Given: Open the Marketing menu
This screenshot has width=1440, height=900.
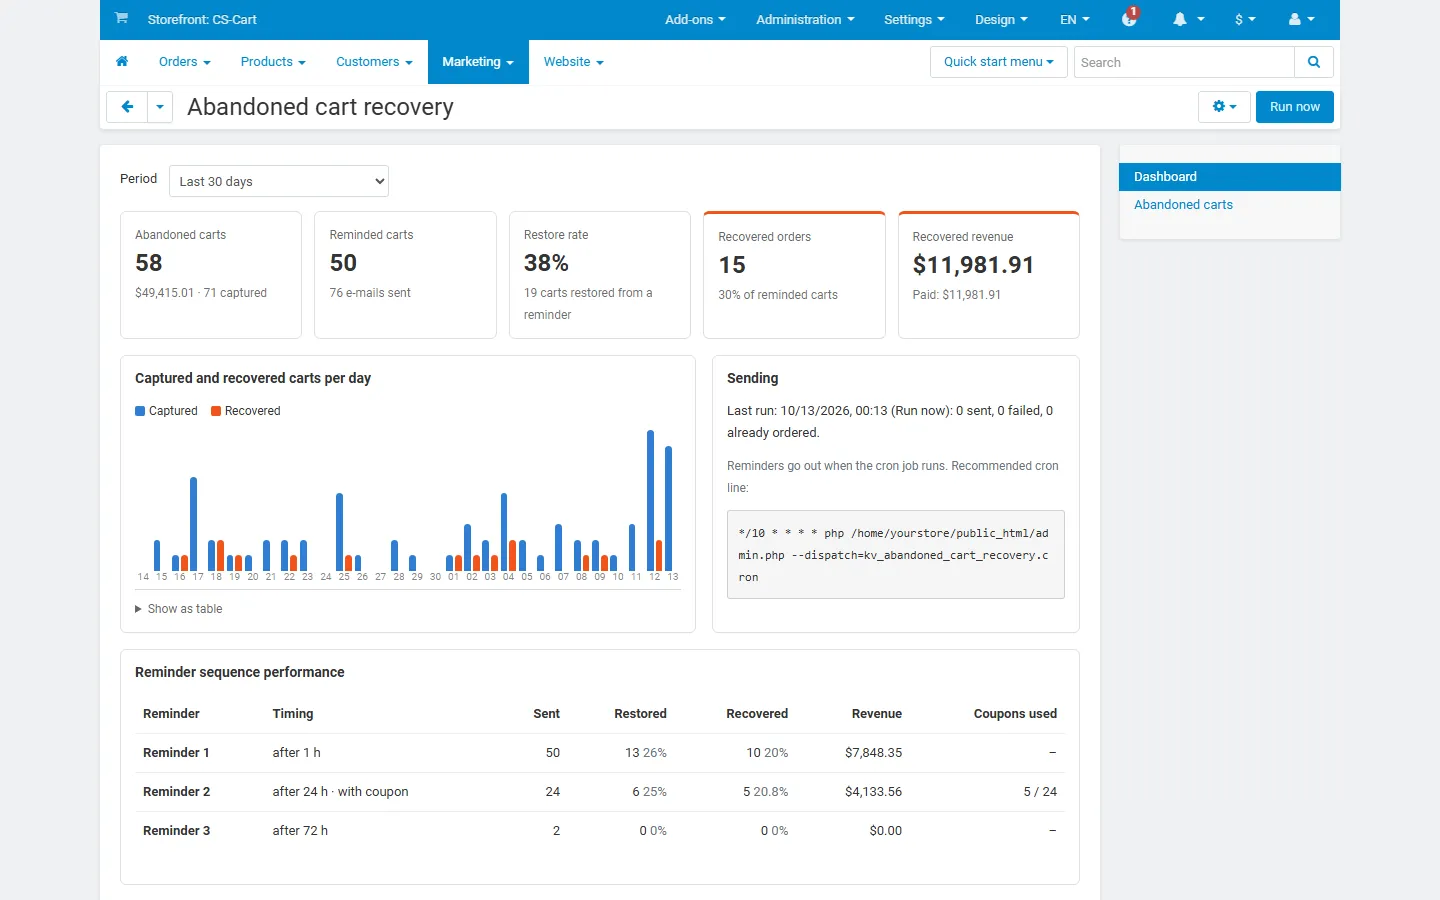Looking at the screenshot, I should click(x=478, y=62).
